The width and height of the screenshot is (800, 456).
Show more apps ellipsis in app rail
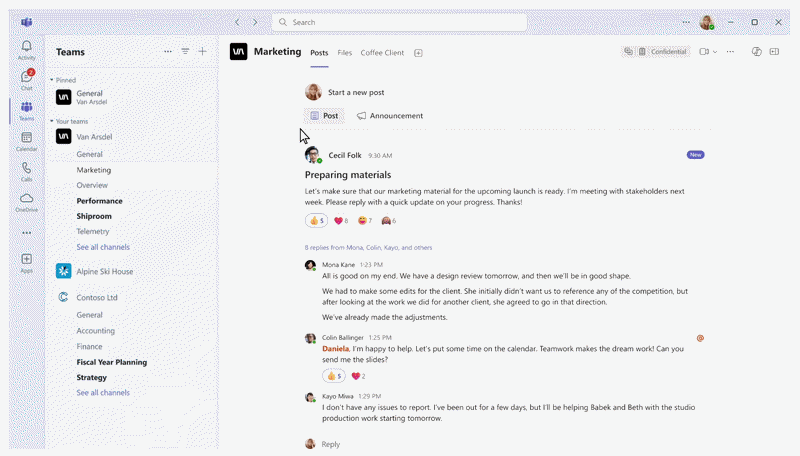tap(27, 233)
